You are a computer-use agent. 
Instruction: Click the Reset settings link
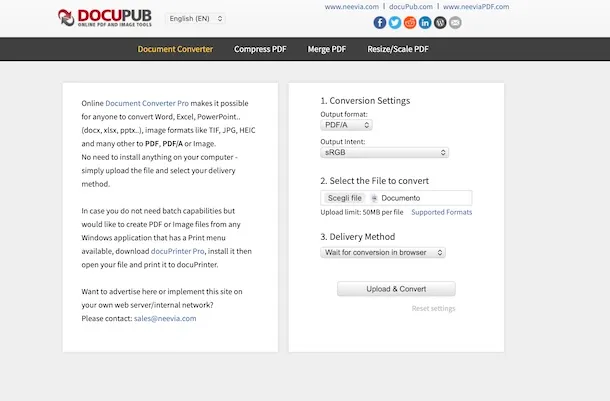coord(433,308)
